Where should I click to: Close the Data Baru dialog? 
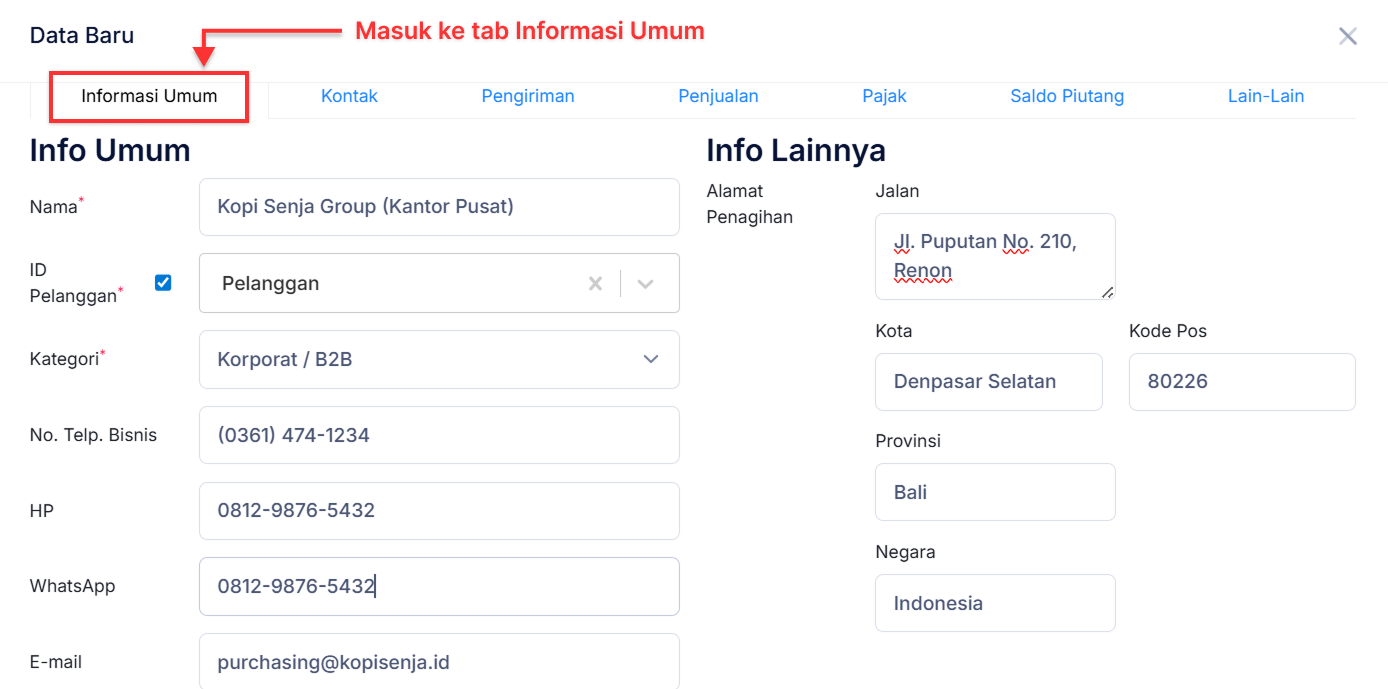(1347, 36)
